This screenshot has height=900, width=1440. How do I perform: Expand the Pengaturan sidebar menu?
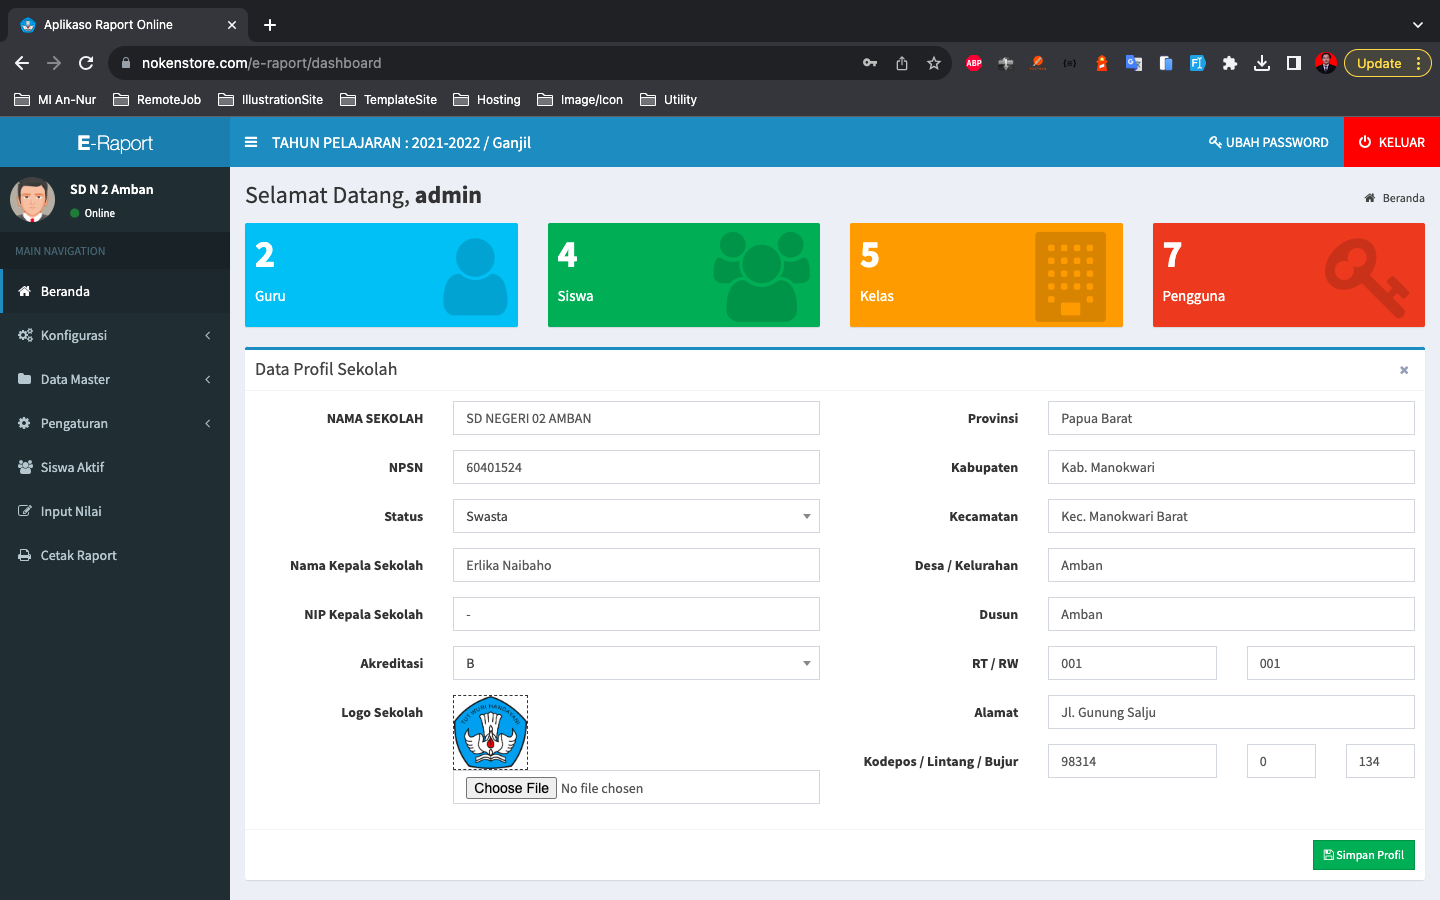(114, 423)
